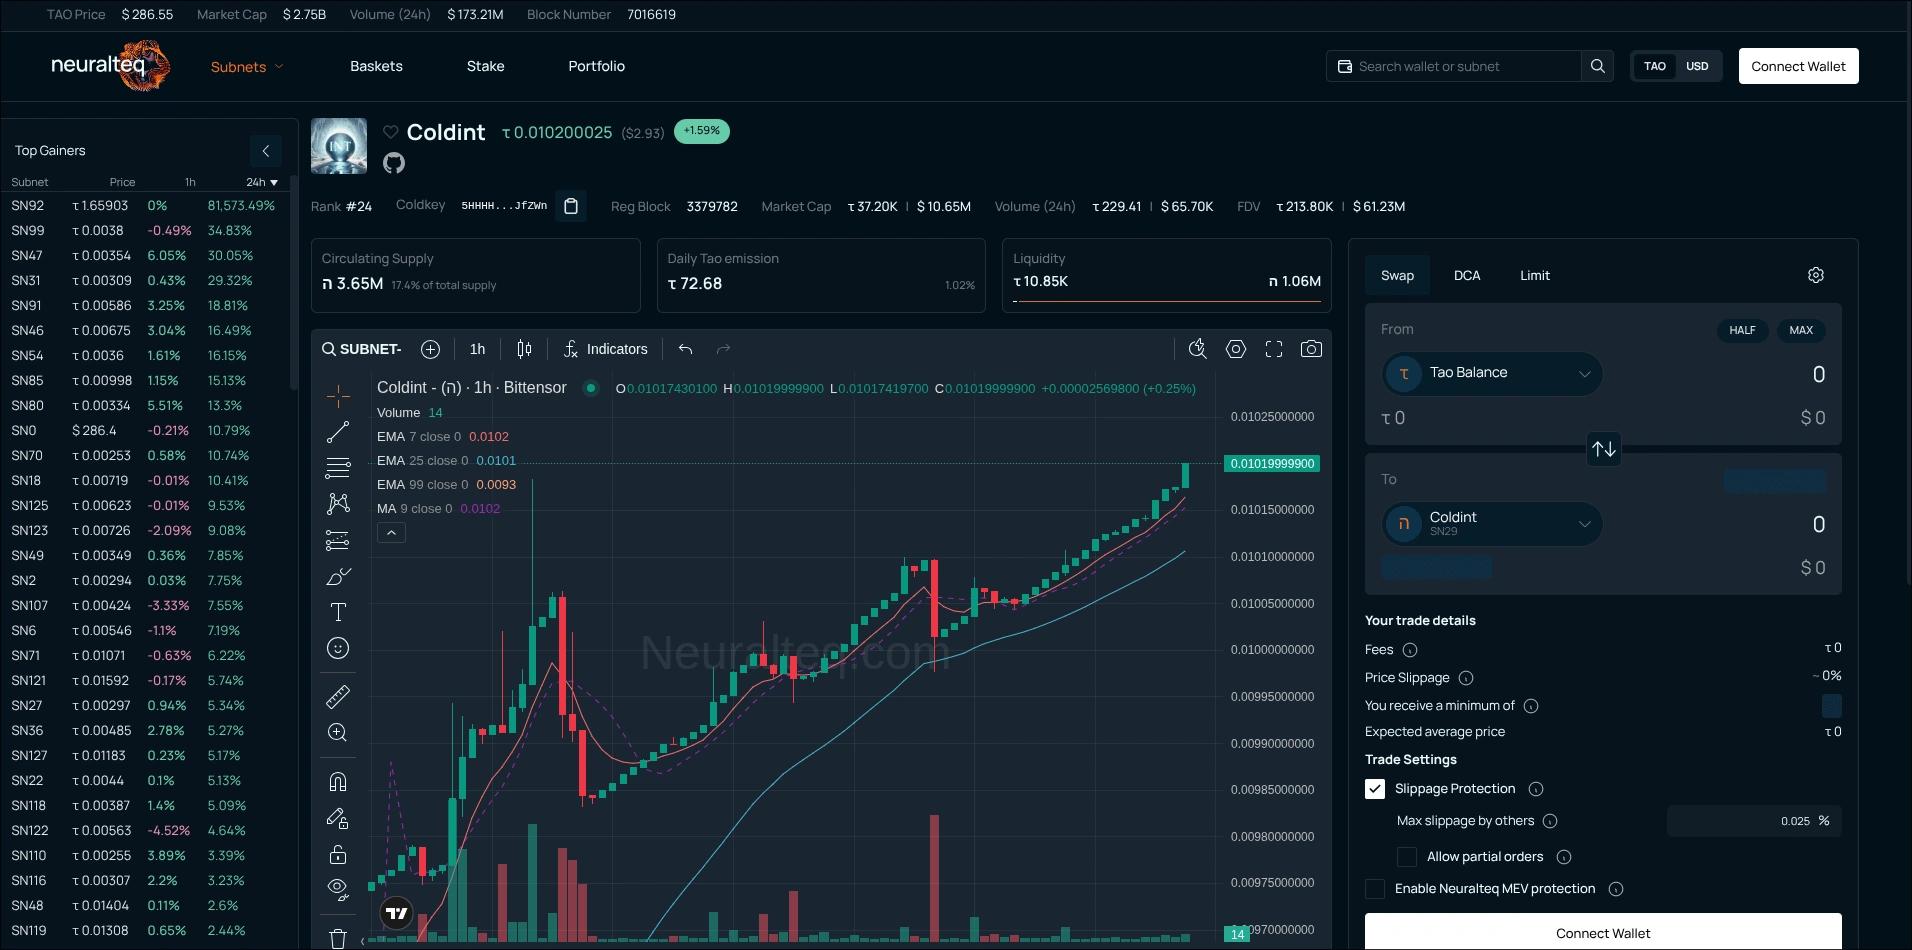This screenshot has height=950, width=1912.
Task: Open quick search in chart toolbar
Action: point(1197,349)
